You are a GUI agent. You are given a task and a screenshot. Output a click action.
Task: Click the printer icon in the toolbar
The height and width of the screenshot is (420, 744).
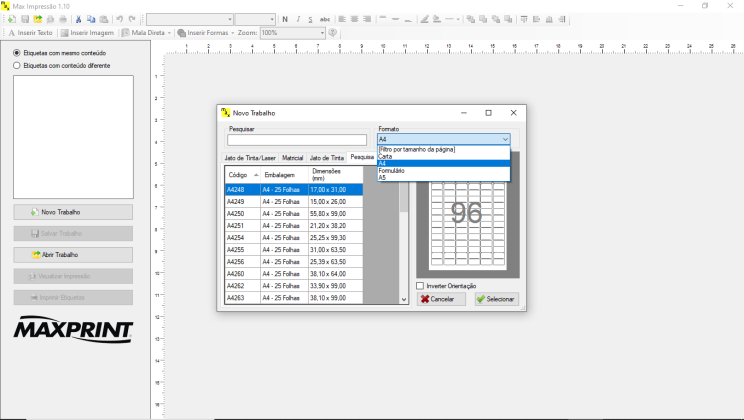point(63,19)
